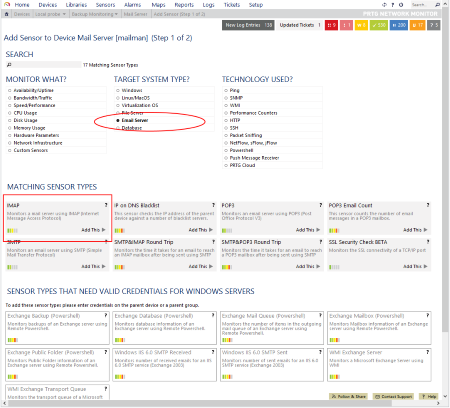The image size is (450, 408).
Task: Click the red down-sensors status badge
Action: [x=331, y=25]
